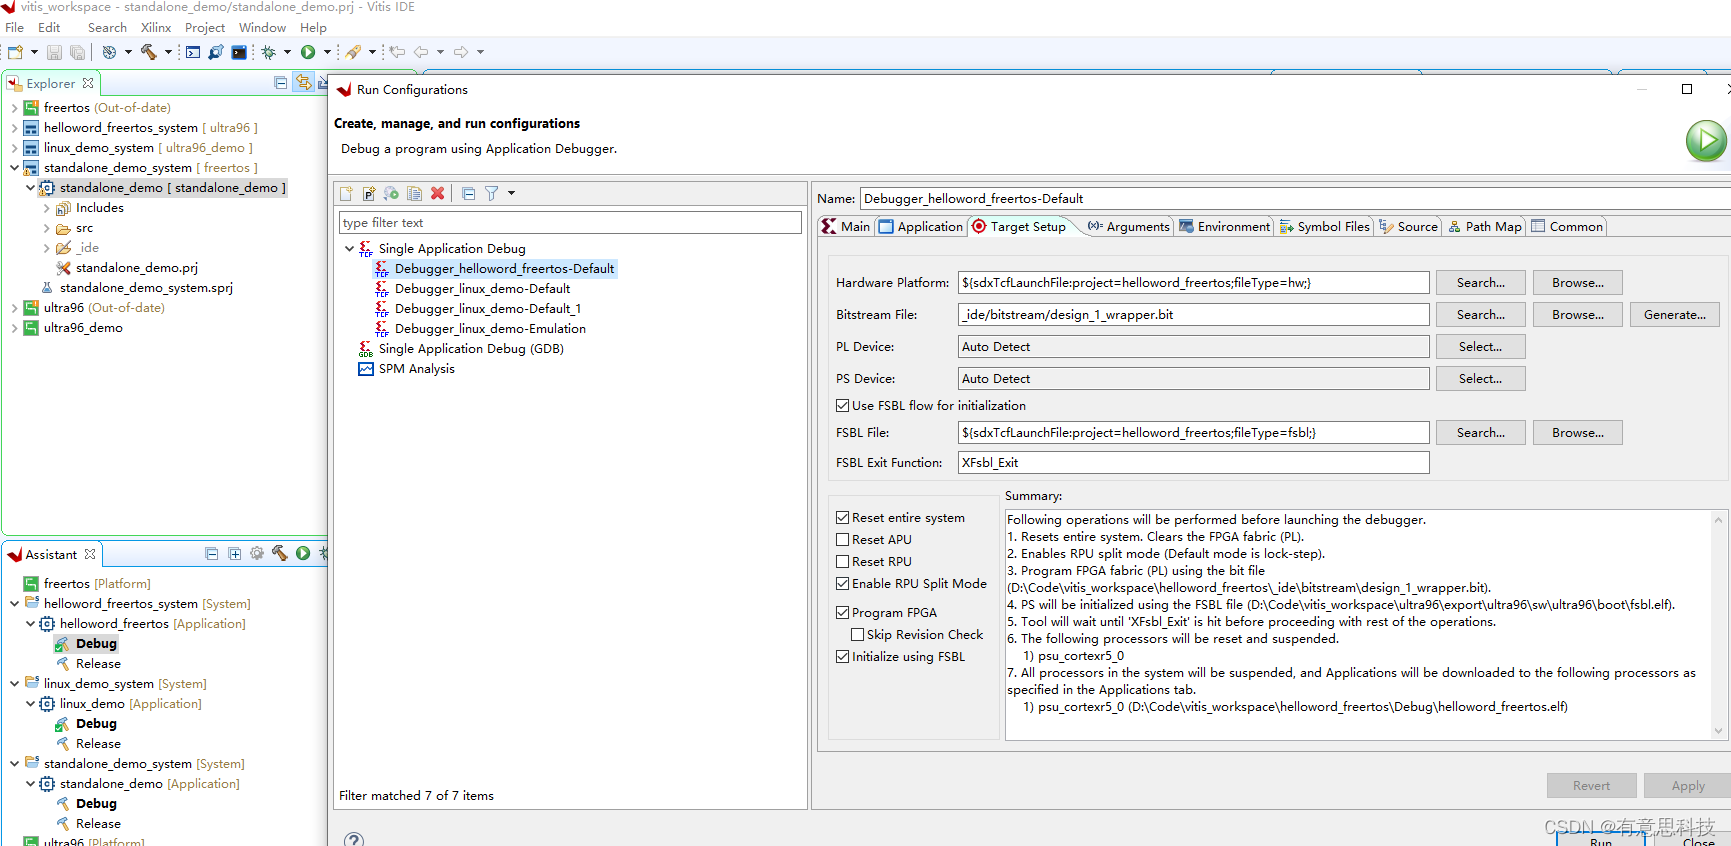The width and height of the screenshot is (1731, 846).
Task: Expand the Includes folder
Action: (46, 208)
